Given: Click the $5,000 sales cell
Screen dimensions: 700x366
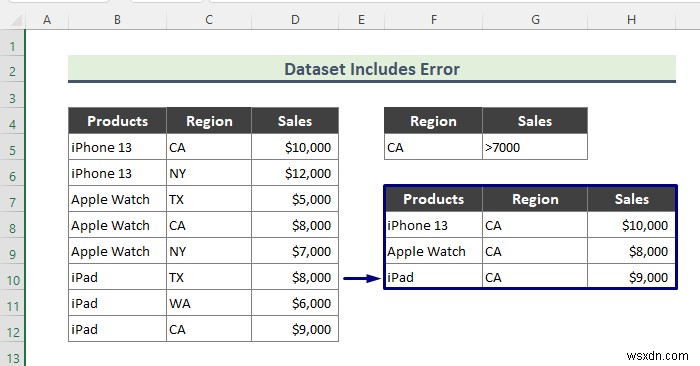Looking at the screenshot, I should coord(295,199).
